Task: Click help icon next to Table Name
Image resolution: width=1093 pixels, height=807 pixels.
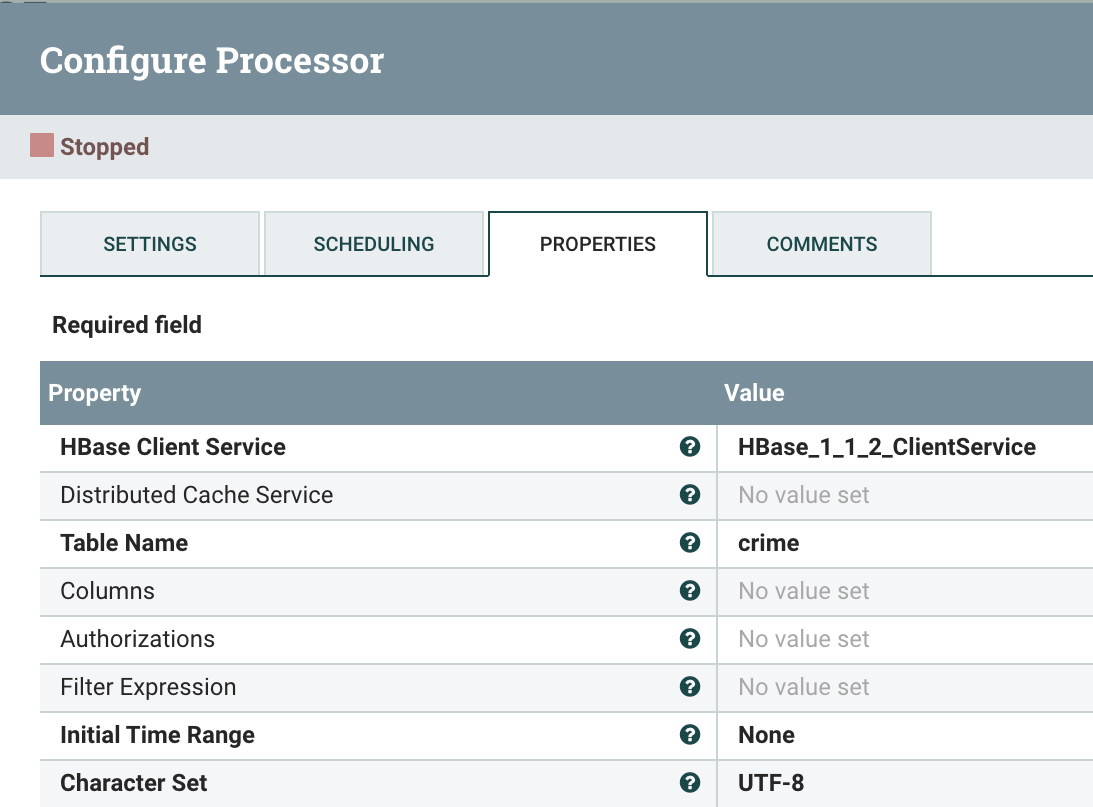Action: click(x=689, y=543)
